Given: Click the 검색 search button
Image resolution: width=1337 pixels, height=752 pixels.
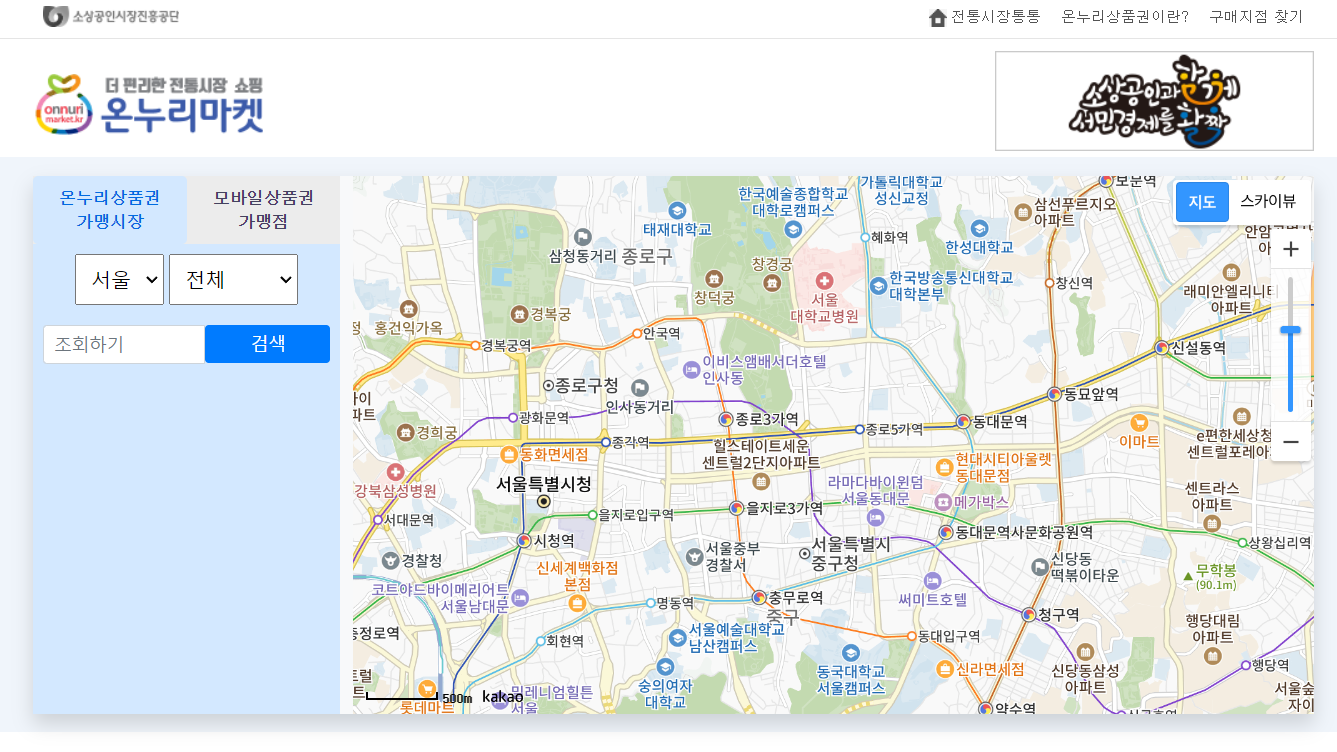Looking at the screenshot, I should (267, 343).
